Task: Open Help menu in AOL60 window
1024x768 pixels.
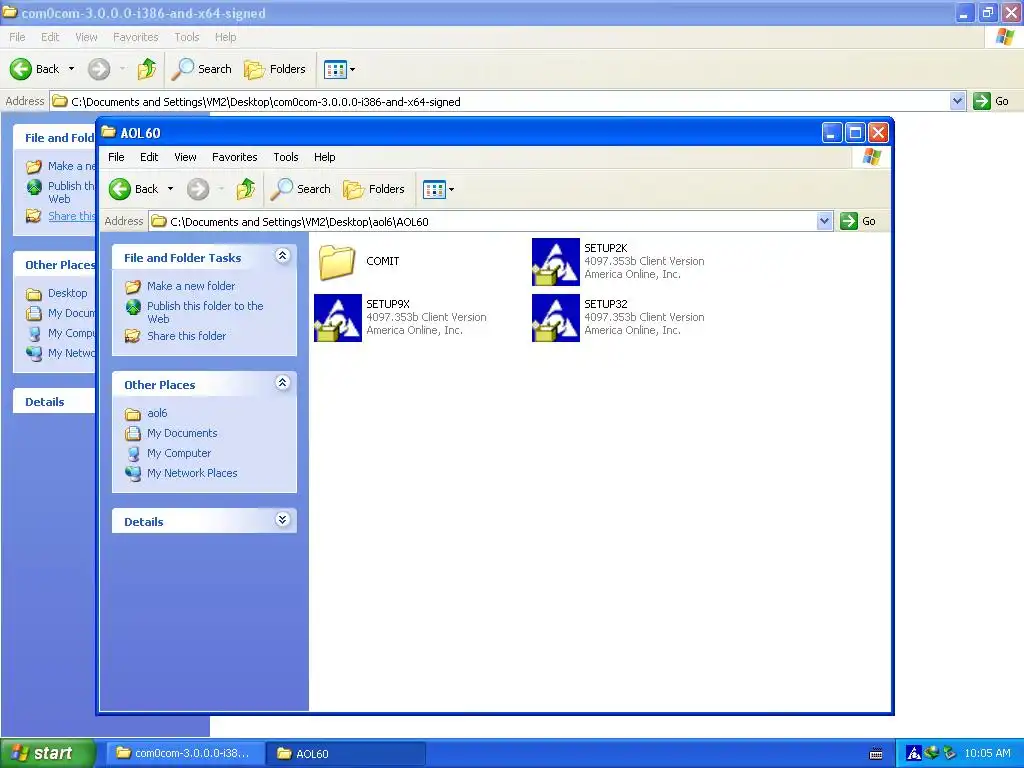Action: (x=324, y=157)
